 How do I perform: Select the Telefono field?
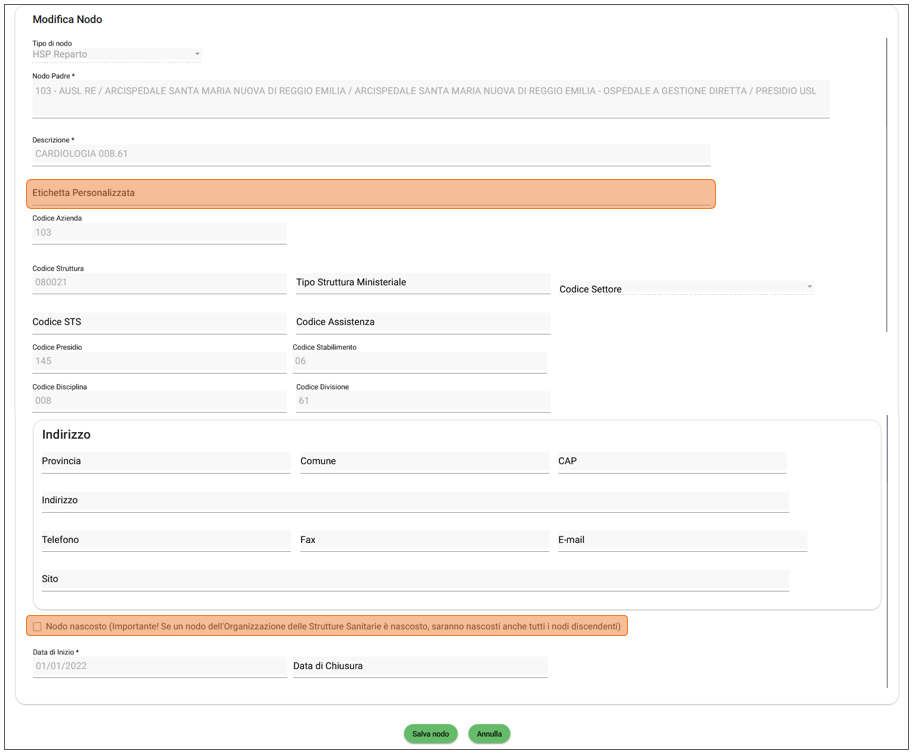[165, 540]
